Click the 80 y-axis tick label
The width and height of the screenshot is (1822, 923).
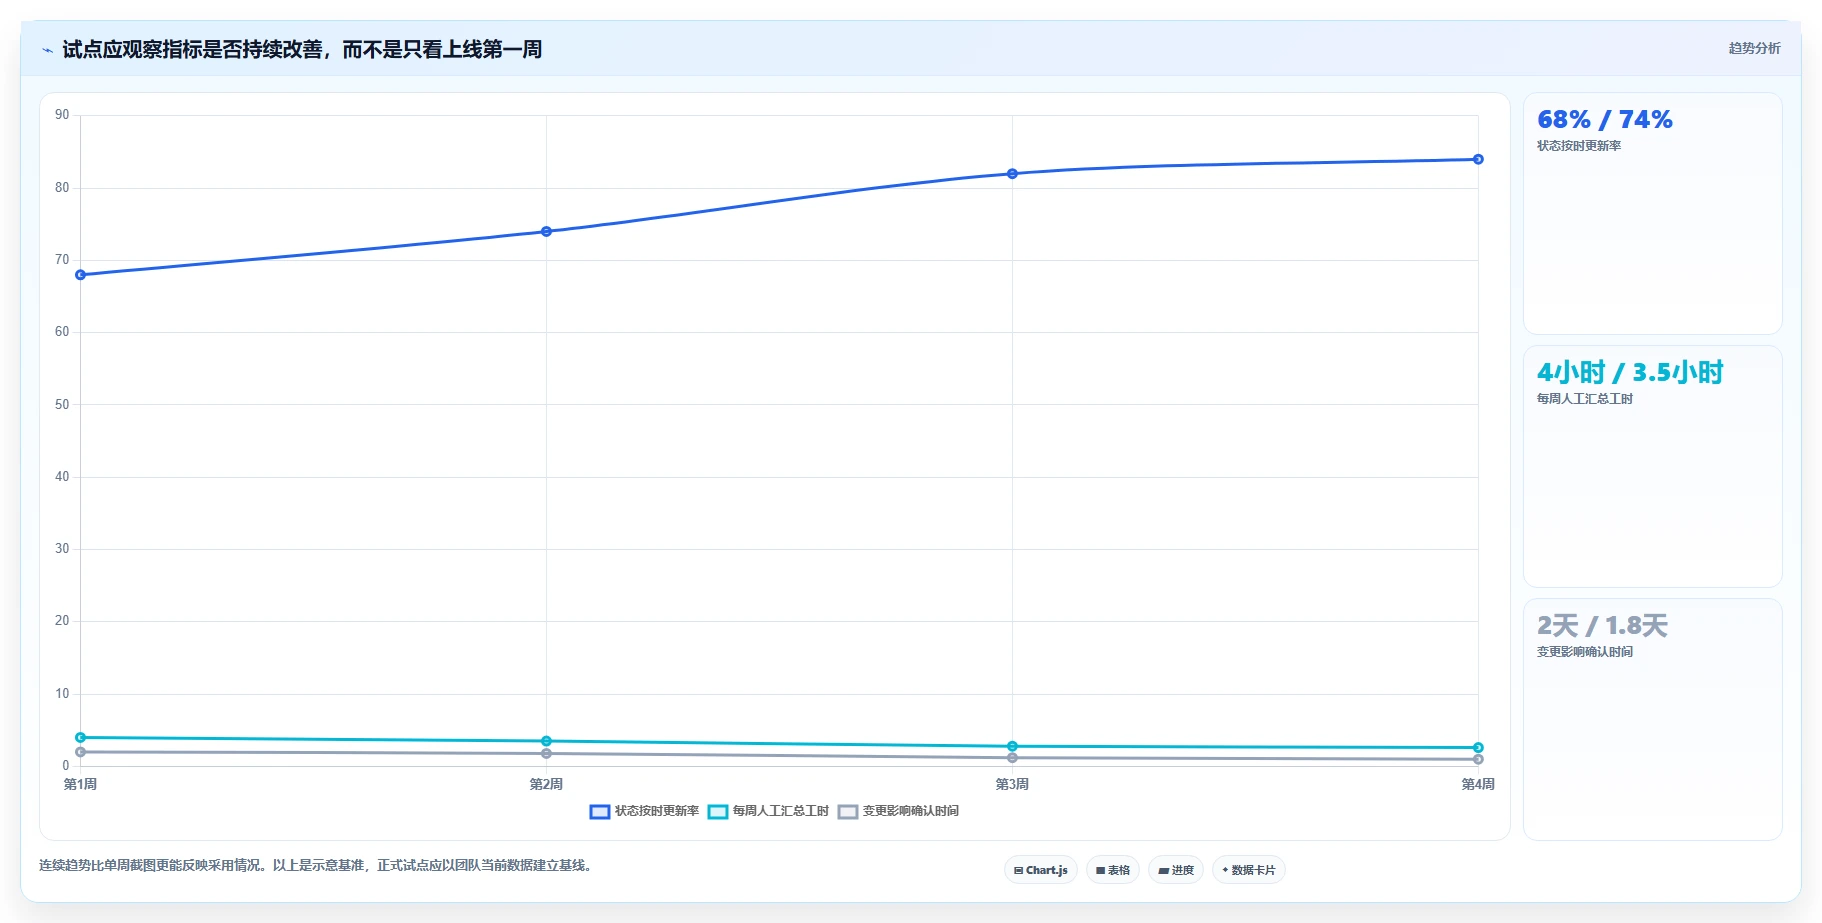coord(62,188)
